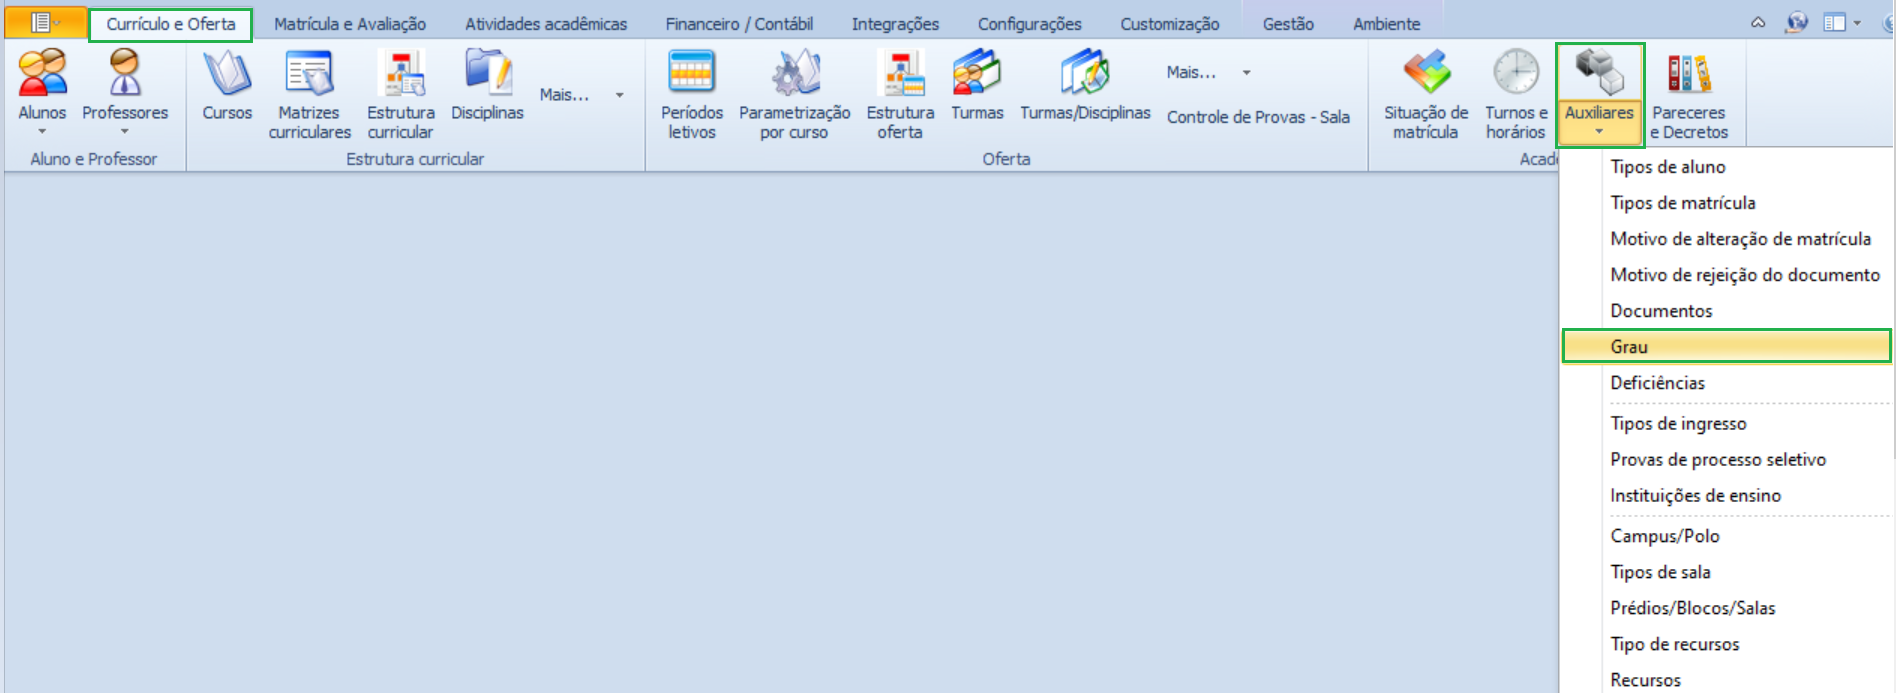Screen dimensions: 1896x693
Task: Open Mais… dropdown in Oferta group
Action: (1209, 72)
